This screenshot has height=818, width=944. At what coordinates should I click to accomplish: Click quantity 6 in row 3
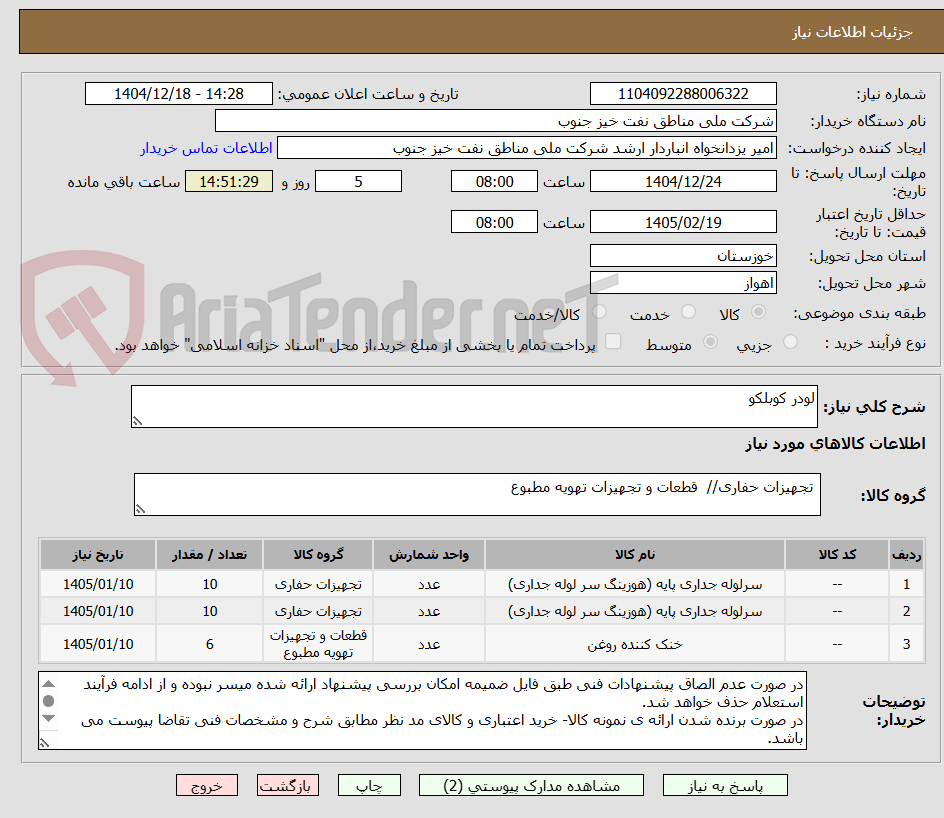209,644
